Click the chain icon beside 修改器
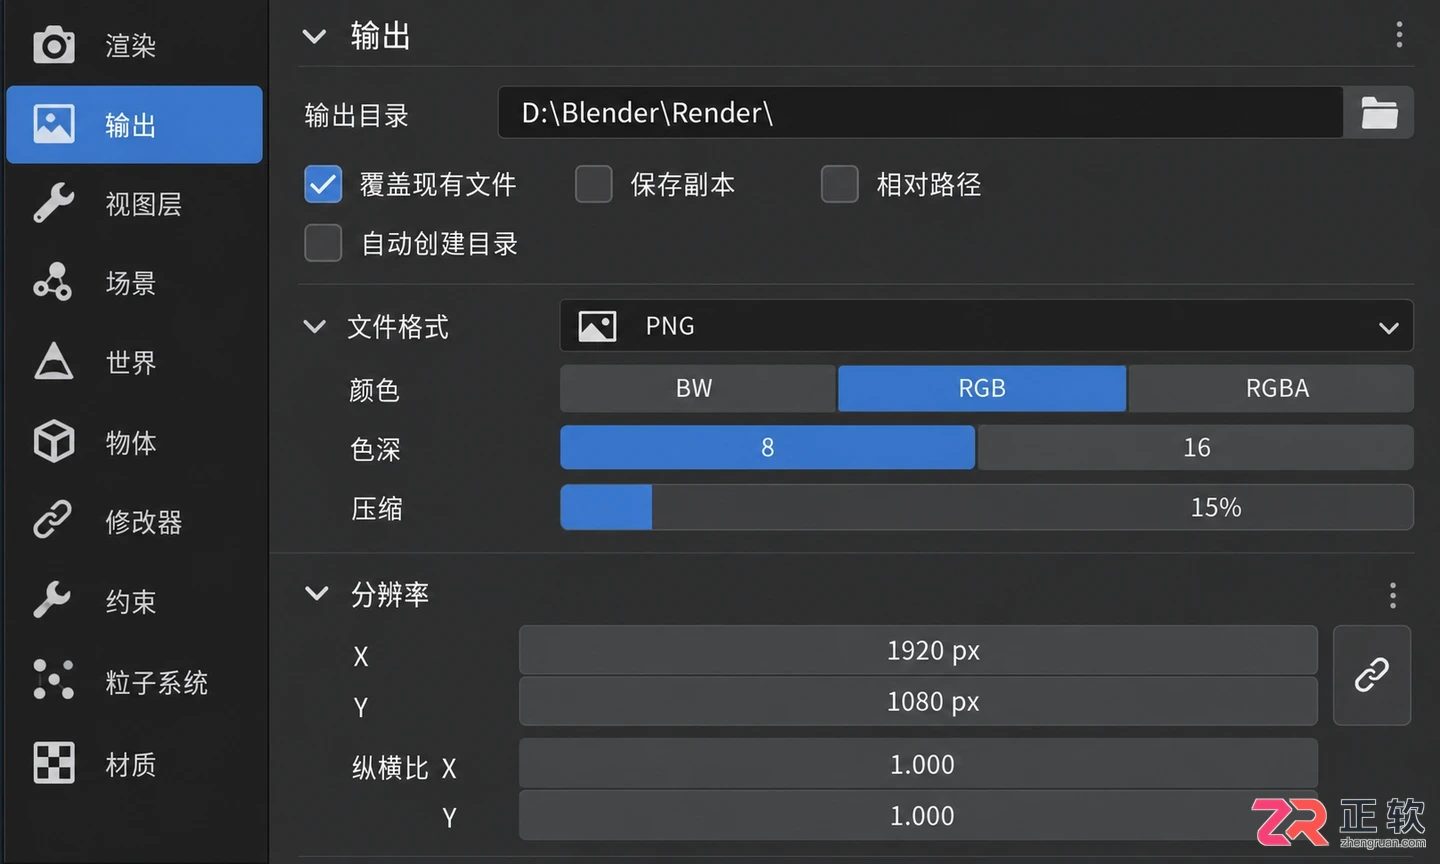This screenshot has height=864, width=1440. coord(54,520)
